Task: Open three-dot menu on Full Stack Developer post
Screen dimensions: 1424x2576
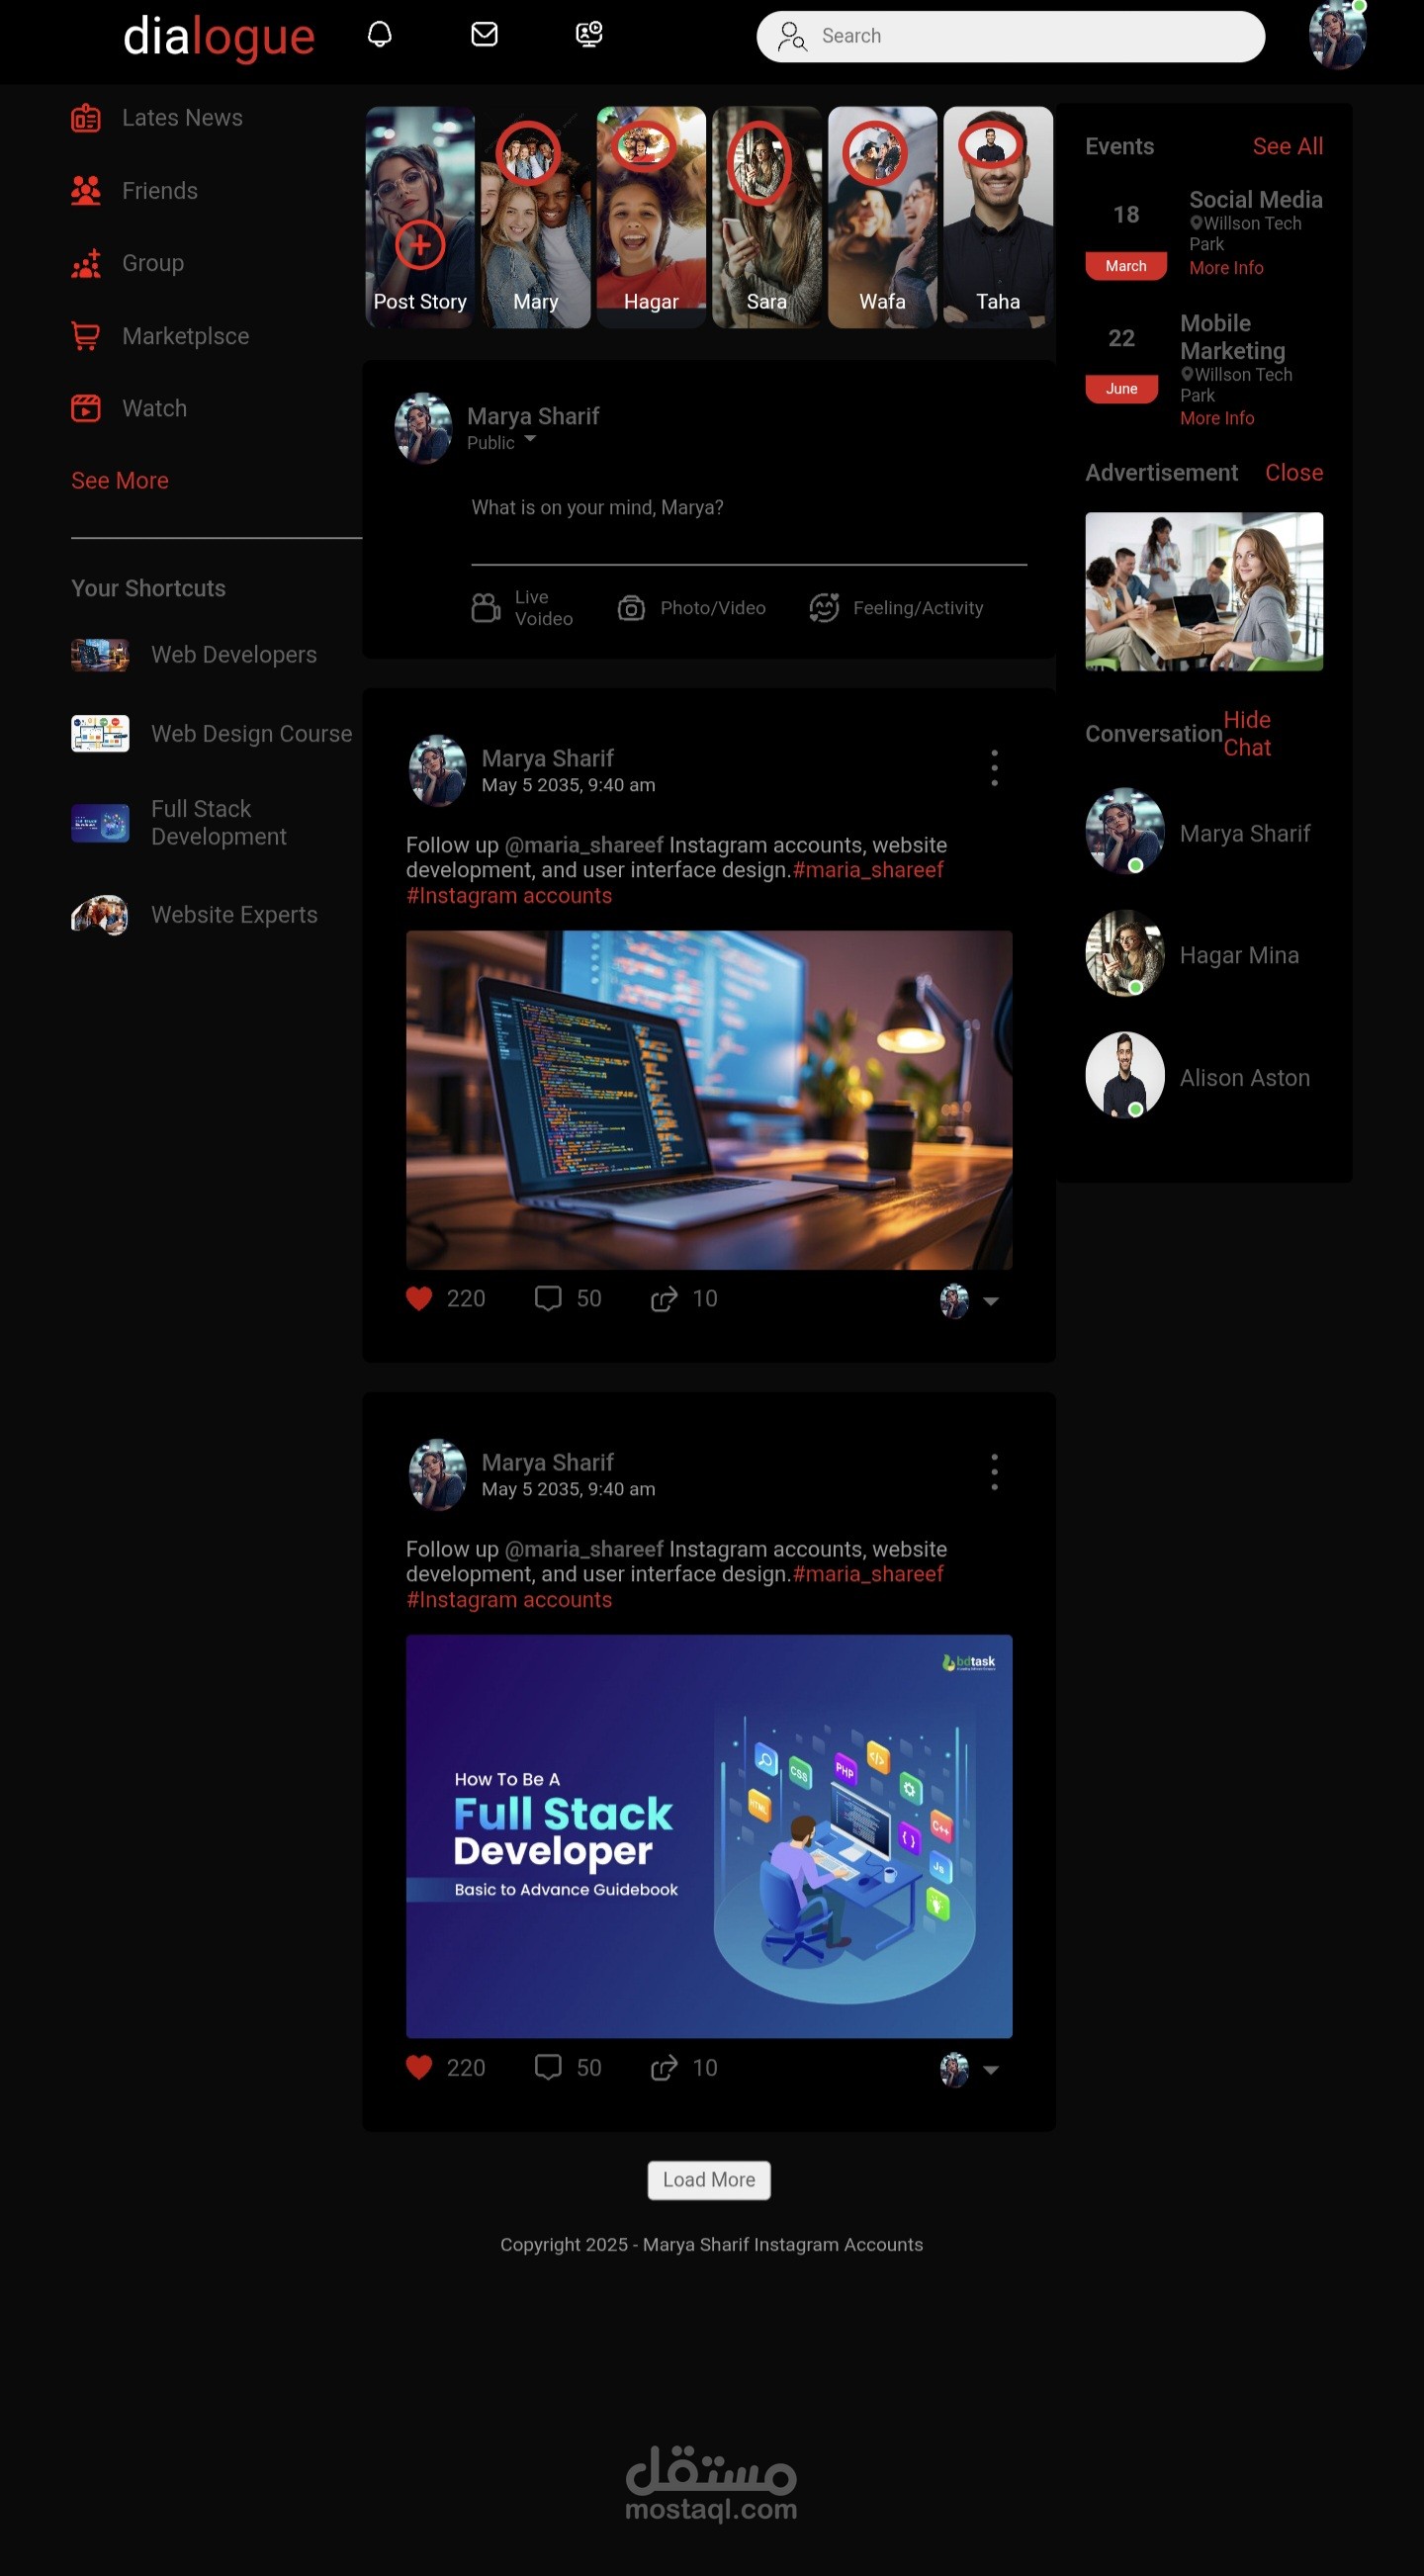Action: point(994,1472)
